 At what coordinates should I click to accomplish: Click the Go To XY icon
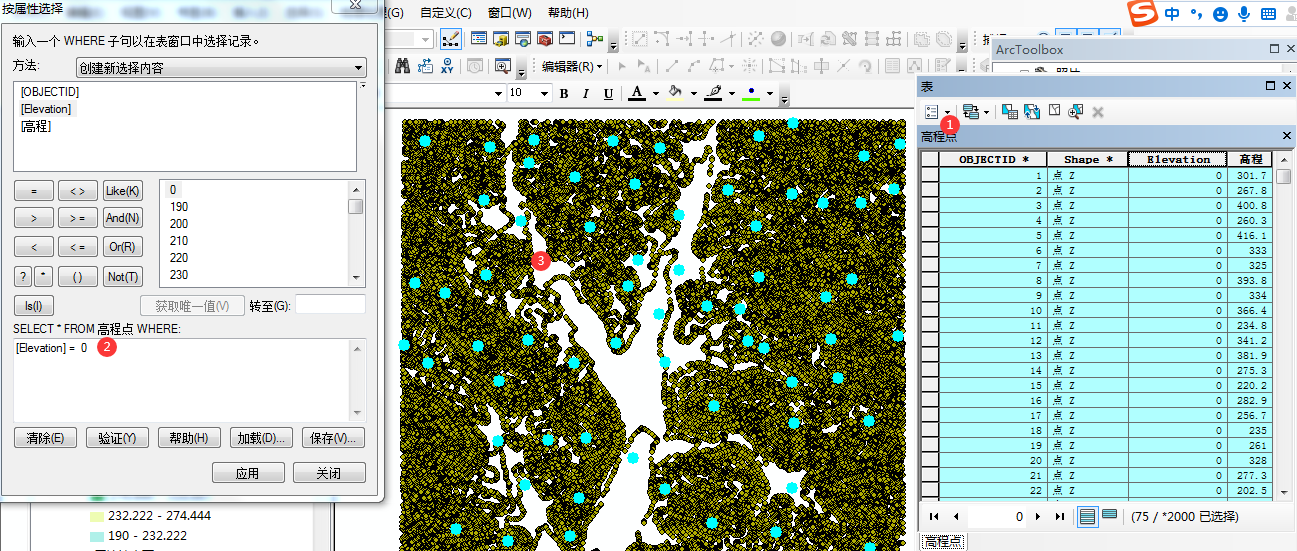(x=447, y=66)
